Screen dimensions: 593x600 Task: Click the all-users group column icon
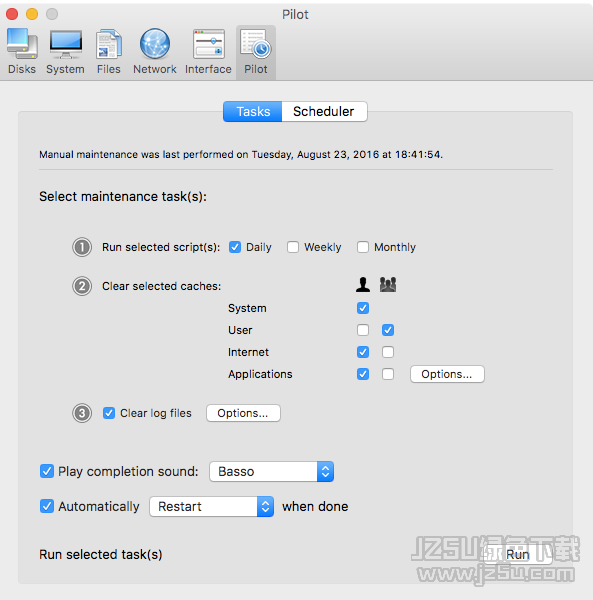(388, 285)
